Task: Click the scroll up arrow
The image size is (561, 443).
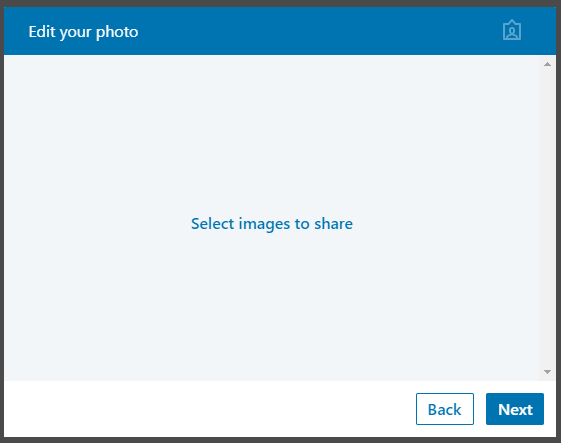Action: (547, 64)
